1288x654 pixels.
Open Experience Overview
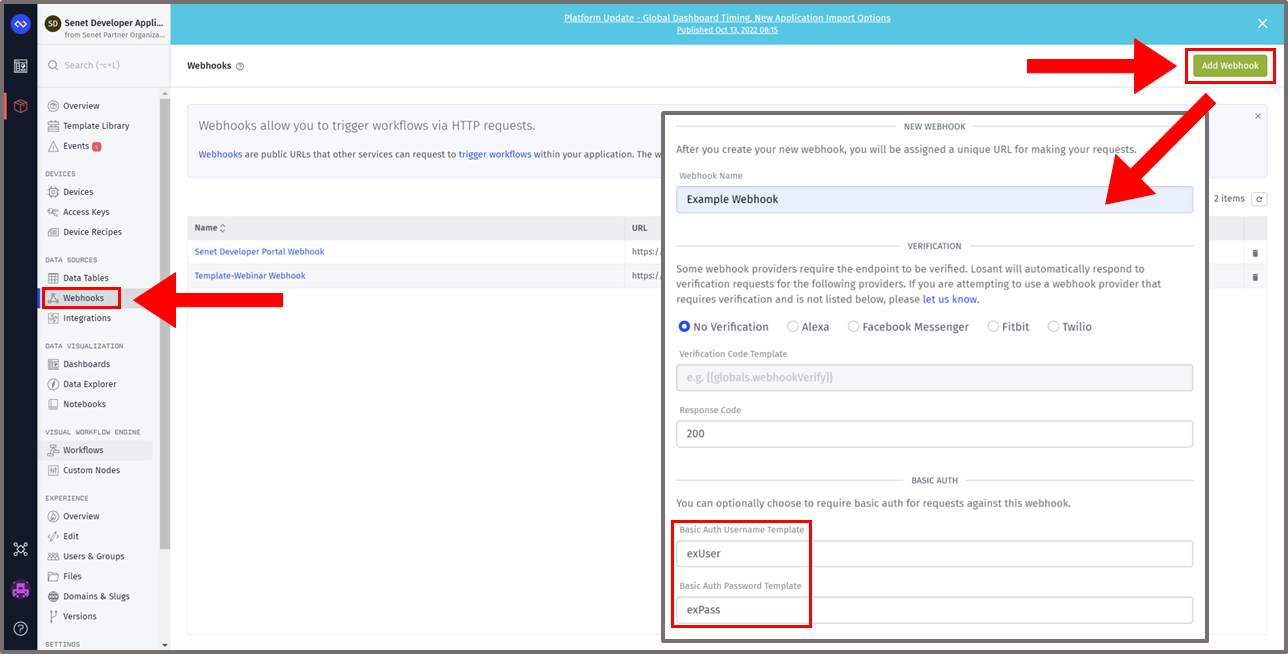pos(81,516)
